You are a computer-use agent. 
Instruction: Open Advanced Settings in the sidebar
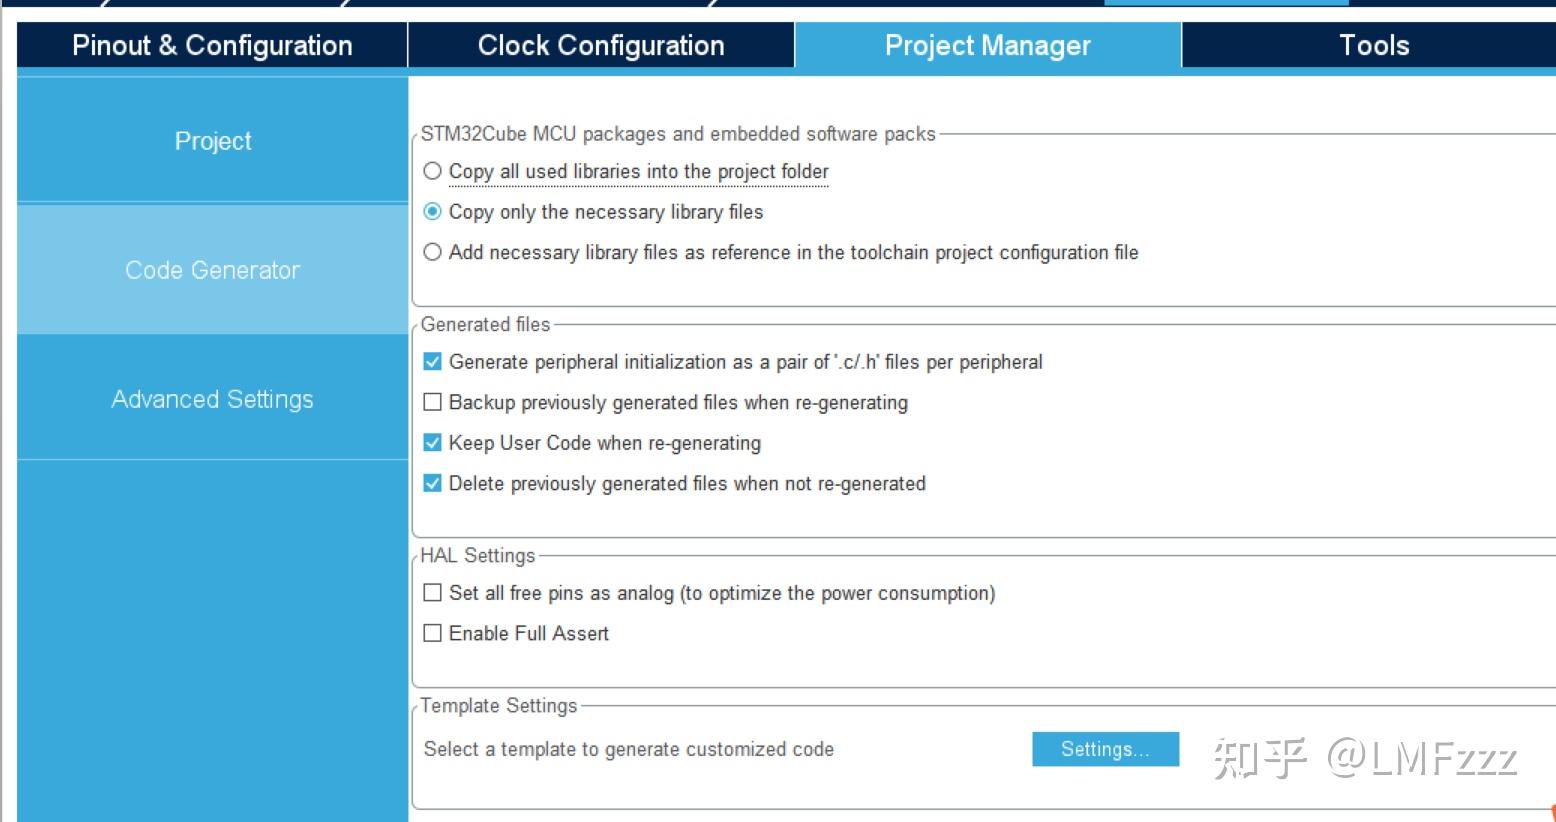tap(212, 399)
